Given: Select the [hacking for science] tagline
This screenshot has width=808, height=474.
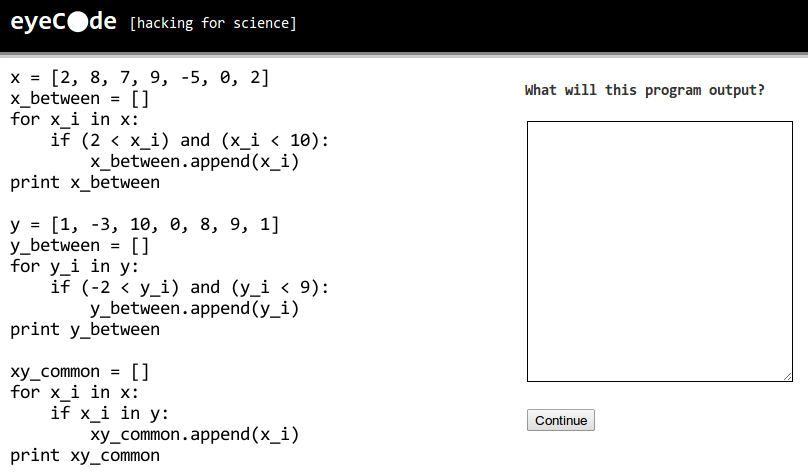Looking at the screenshot, I should pos(213,23).
